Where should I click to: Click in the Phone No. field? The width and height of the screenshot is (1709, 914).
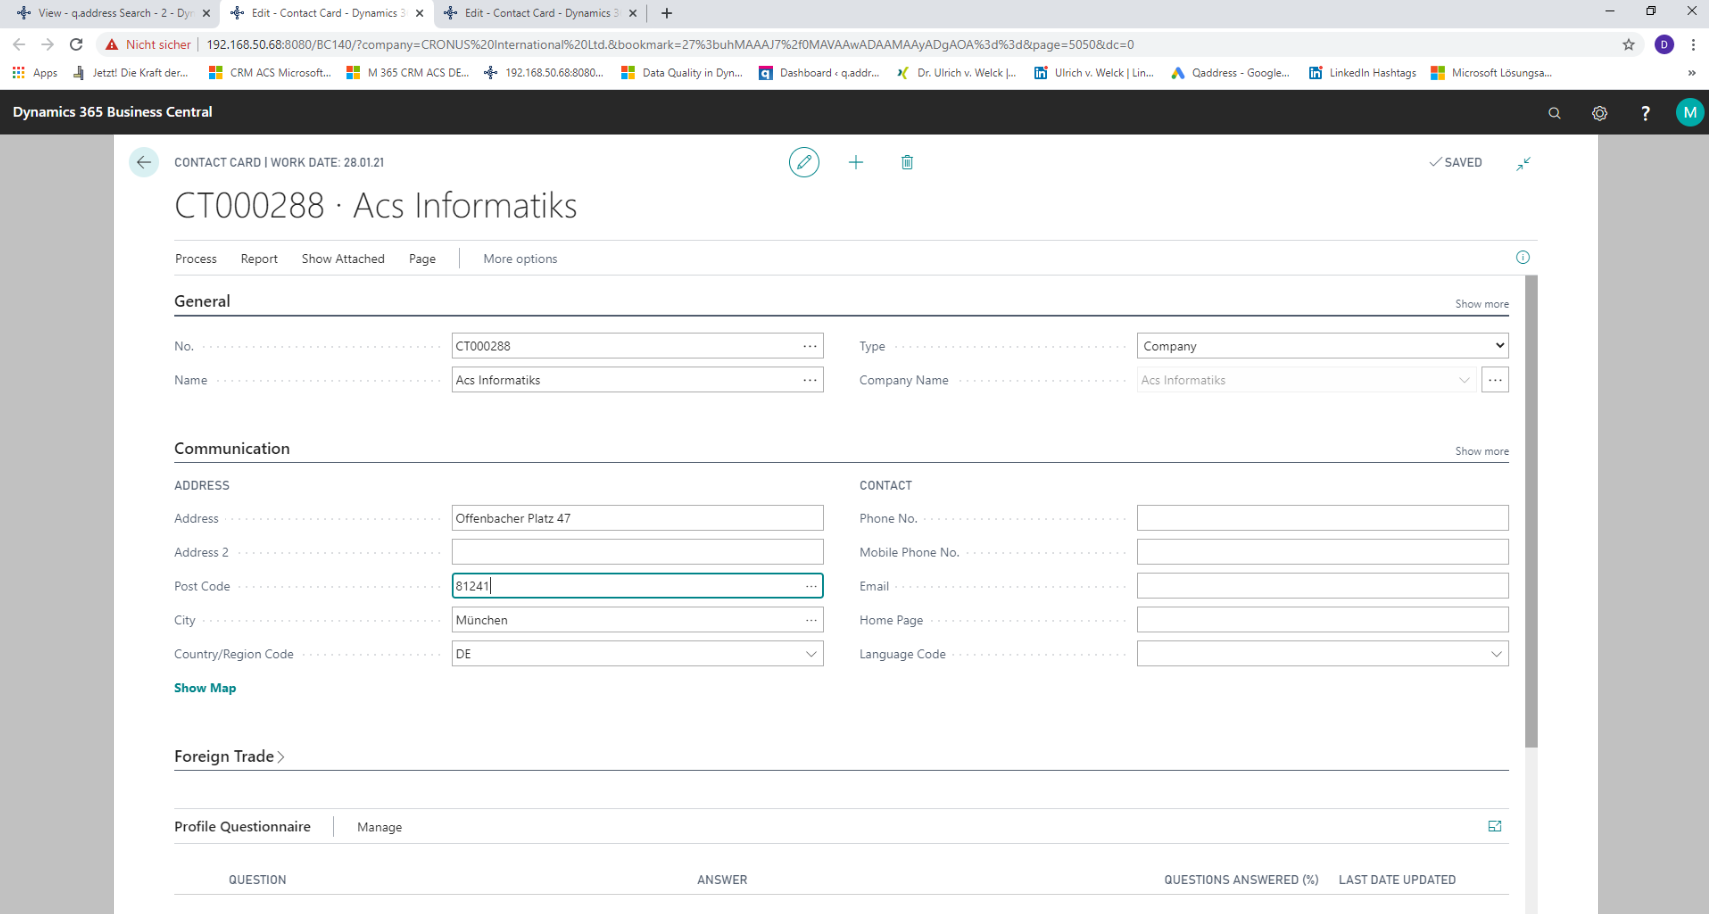pyautogui.click(x=1322, y=518)
